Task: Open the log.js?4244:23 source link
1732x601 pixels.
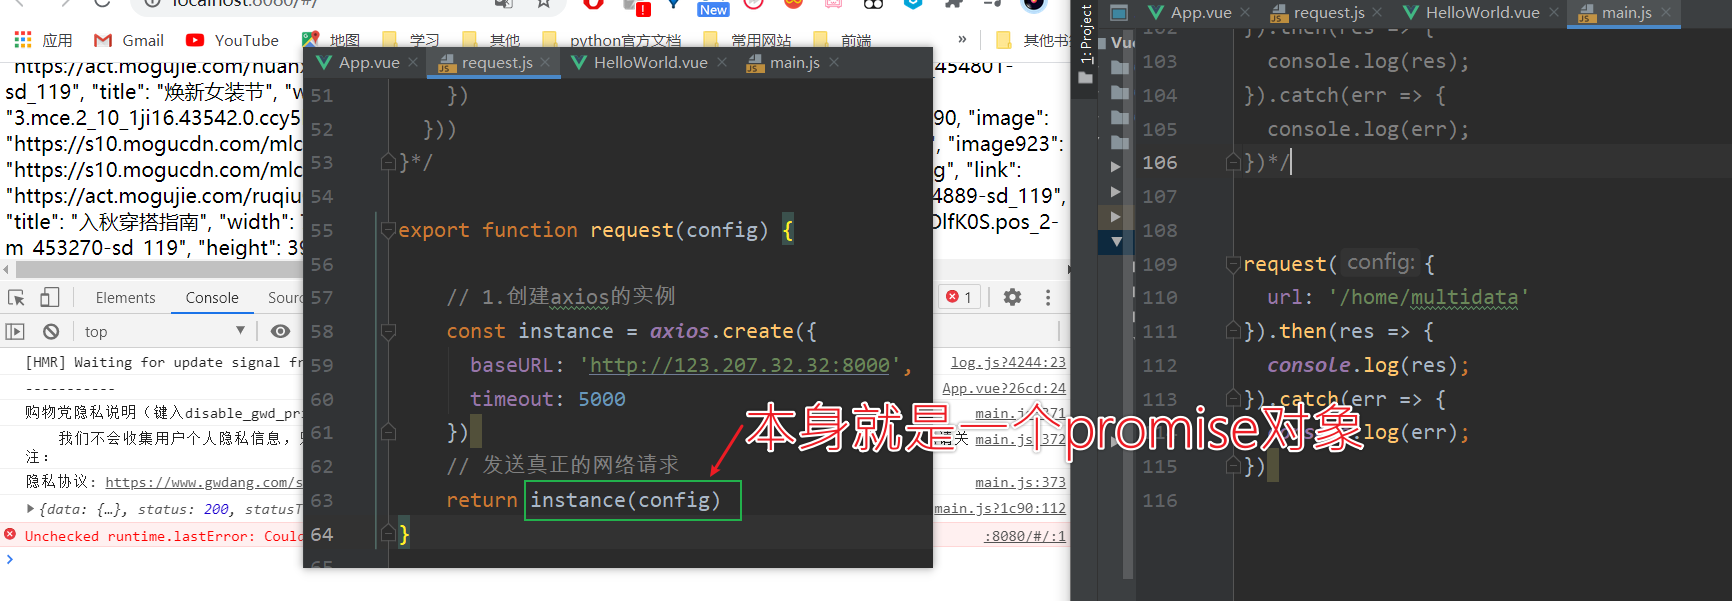Action: click(x=1008, y=362)
